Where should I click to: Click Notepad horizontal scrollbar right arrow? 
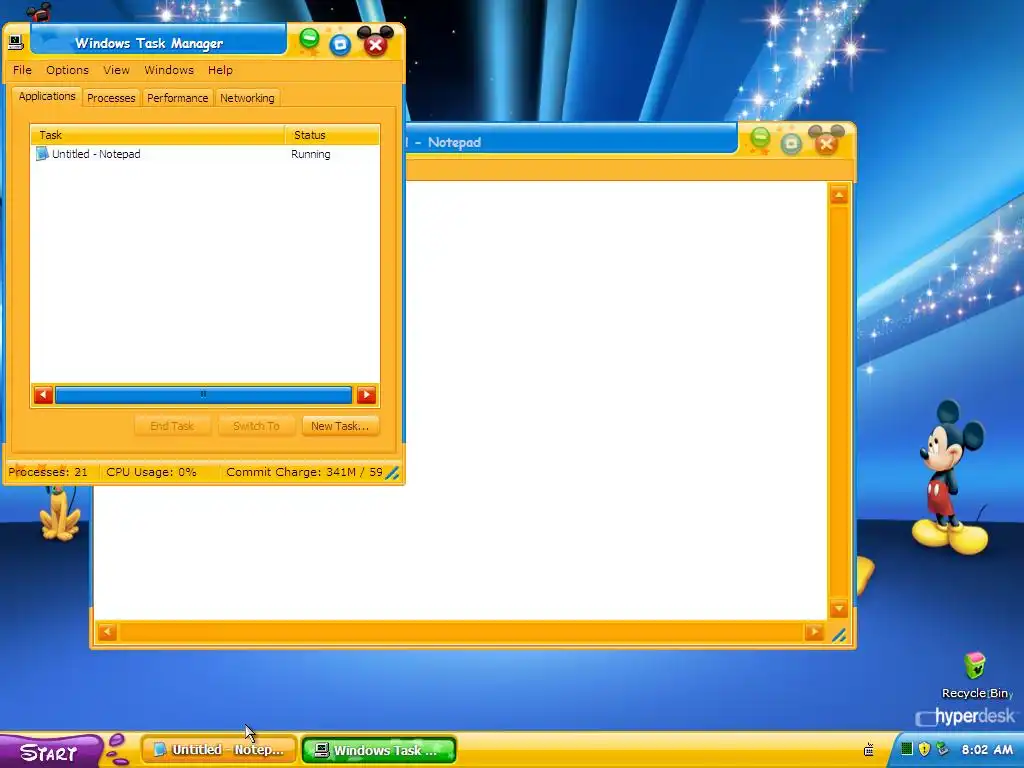coord(814,632)
